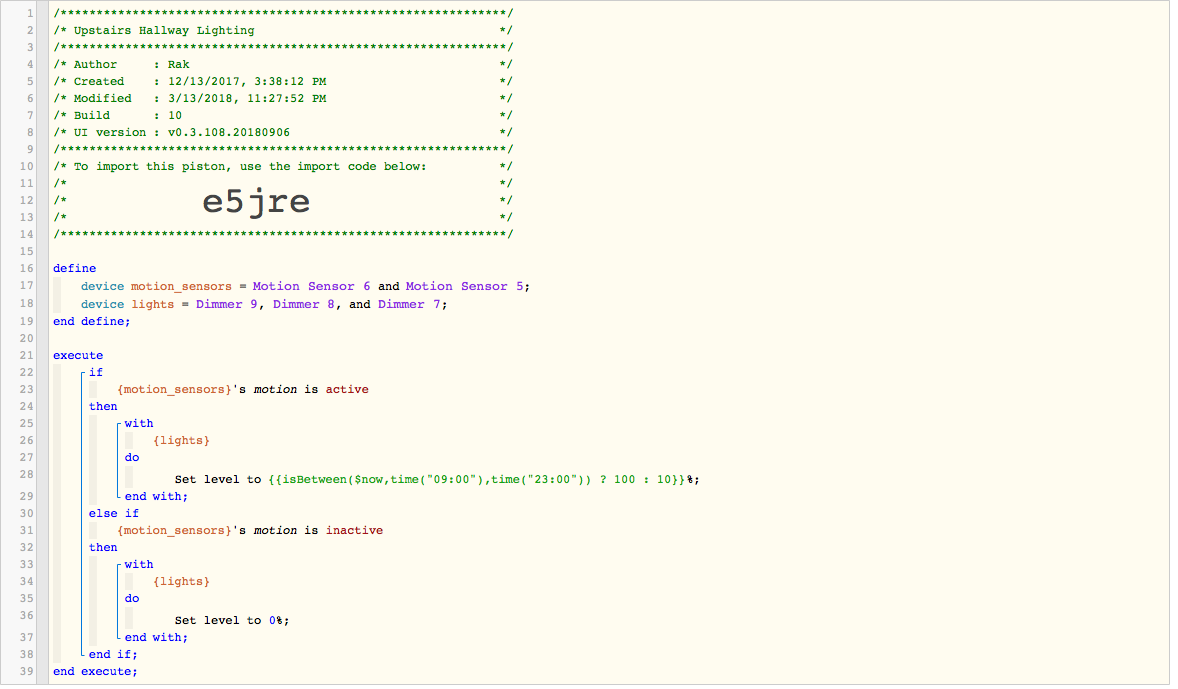Click line number 28 in the gutter
The image size is (1178, 689).
(x=26, y=476)
